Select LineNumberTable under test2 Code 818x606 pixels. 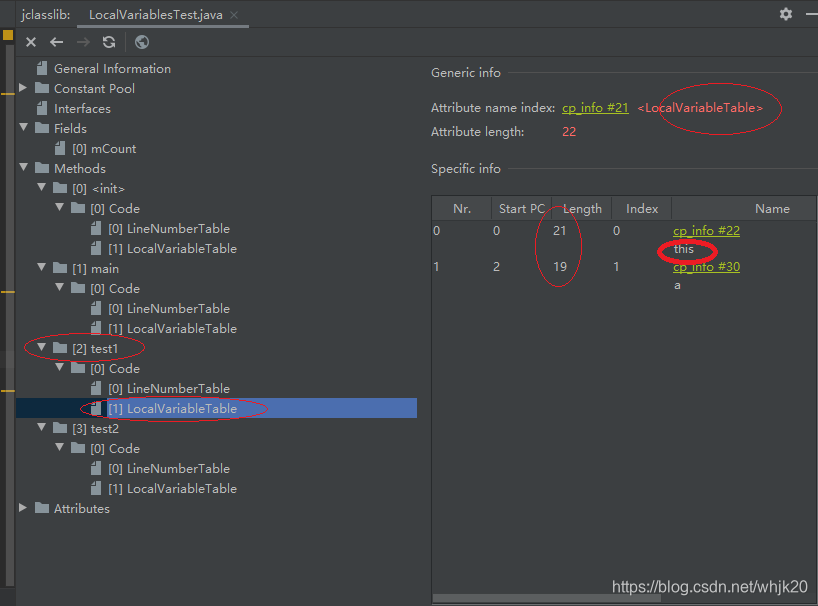169,469
